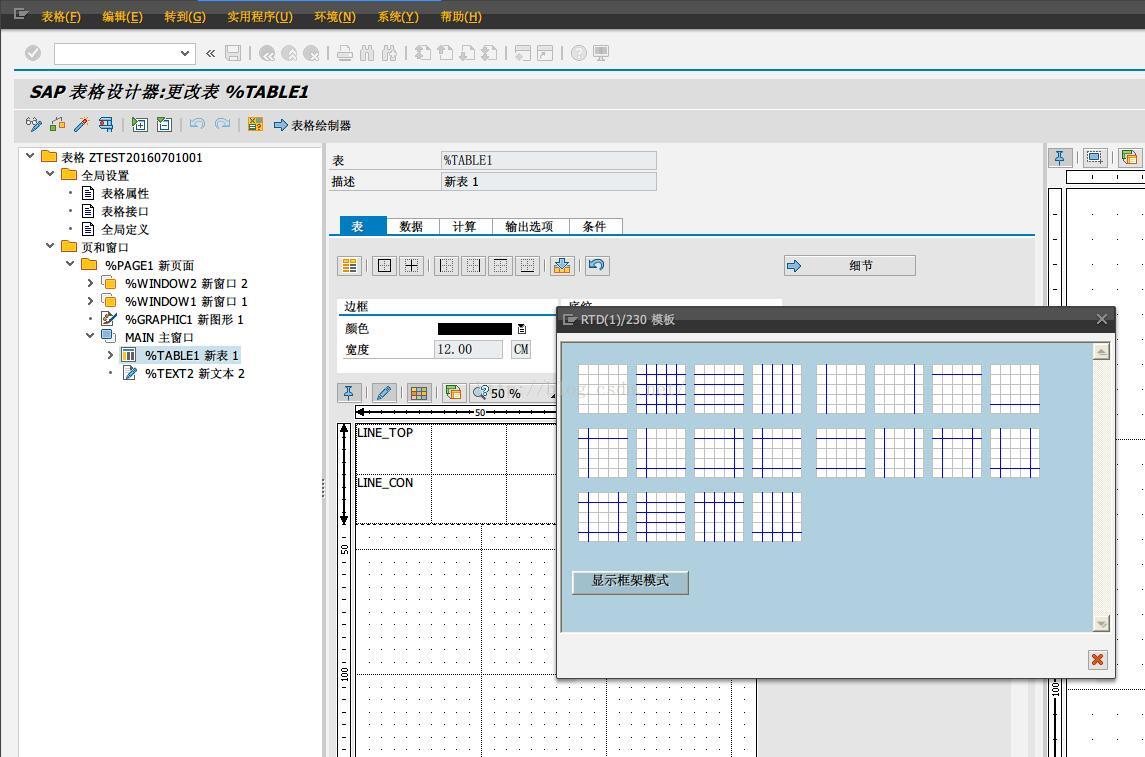Screen dimensions: 1145x757
Task: Switch to the 条件 tab
Action: point(594,226)
